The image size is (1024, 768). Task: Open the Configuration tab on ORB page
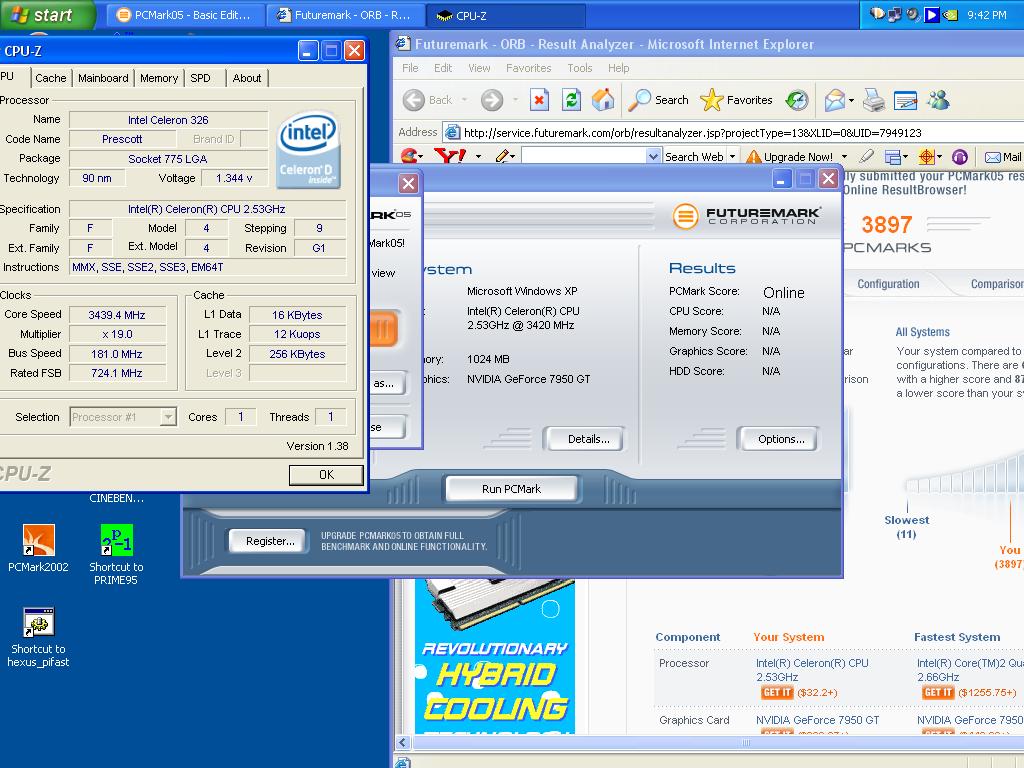pyautogui.click(x=888, y=284)
